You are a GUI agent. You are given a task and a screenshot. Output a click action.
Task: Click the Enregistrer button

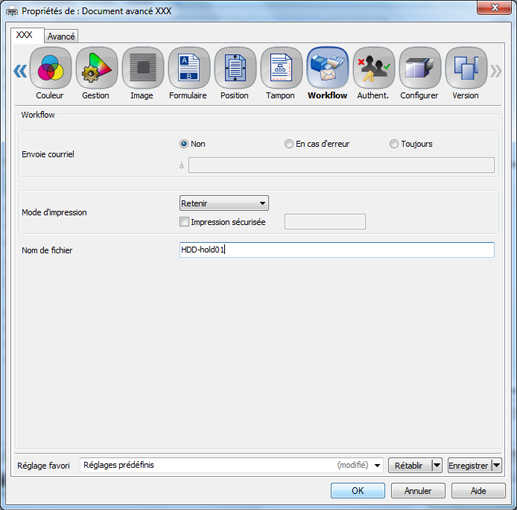470,465
